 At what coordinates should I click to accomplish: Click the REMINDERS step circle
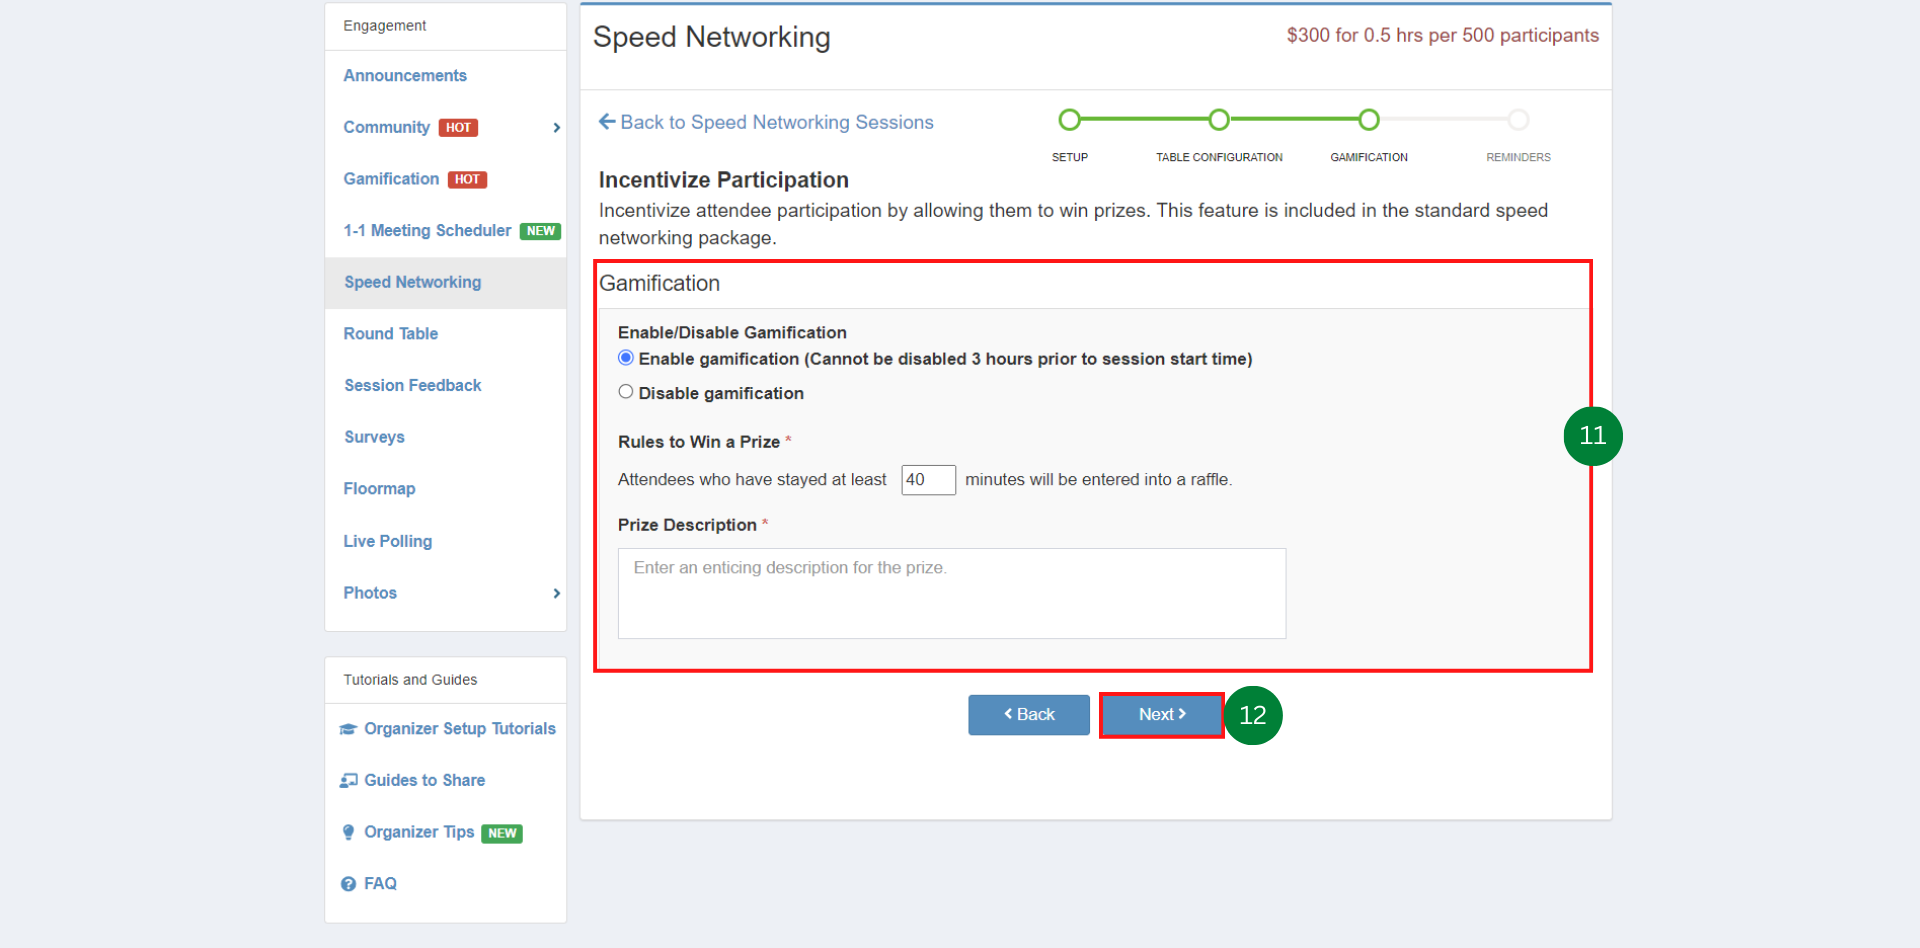pos(1518,119)
